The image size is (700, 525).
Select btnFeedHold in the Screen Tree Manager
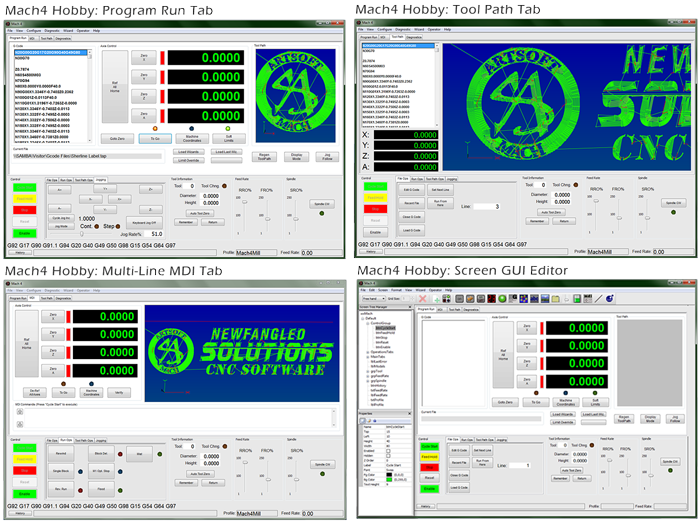[385, 333]
